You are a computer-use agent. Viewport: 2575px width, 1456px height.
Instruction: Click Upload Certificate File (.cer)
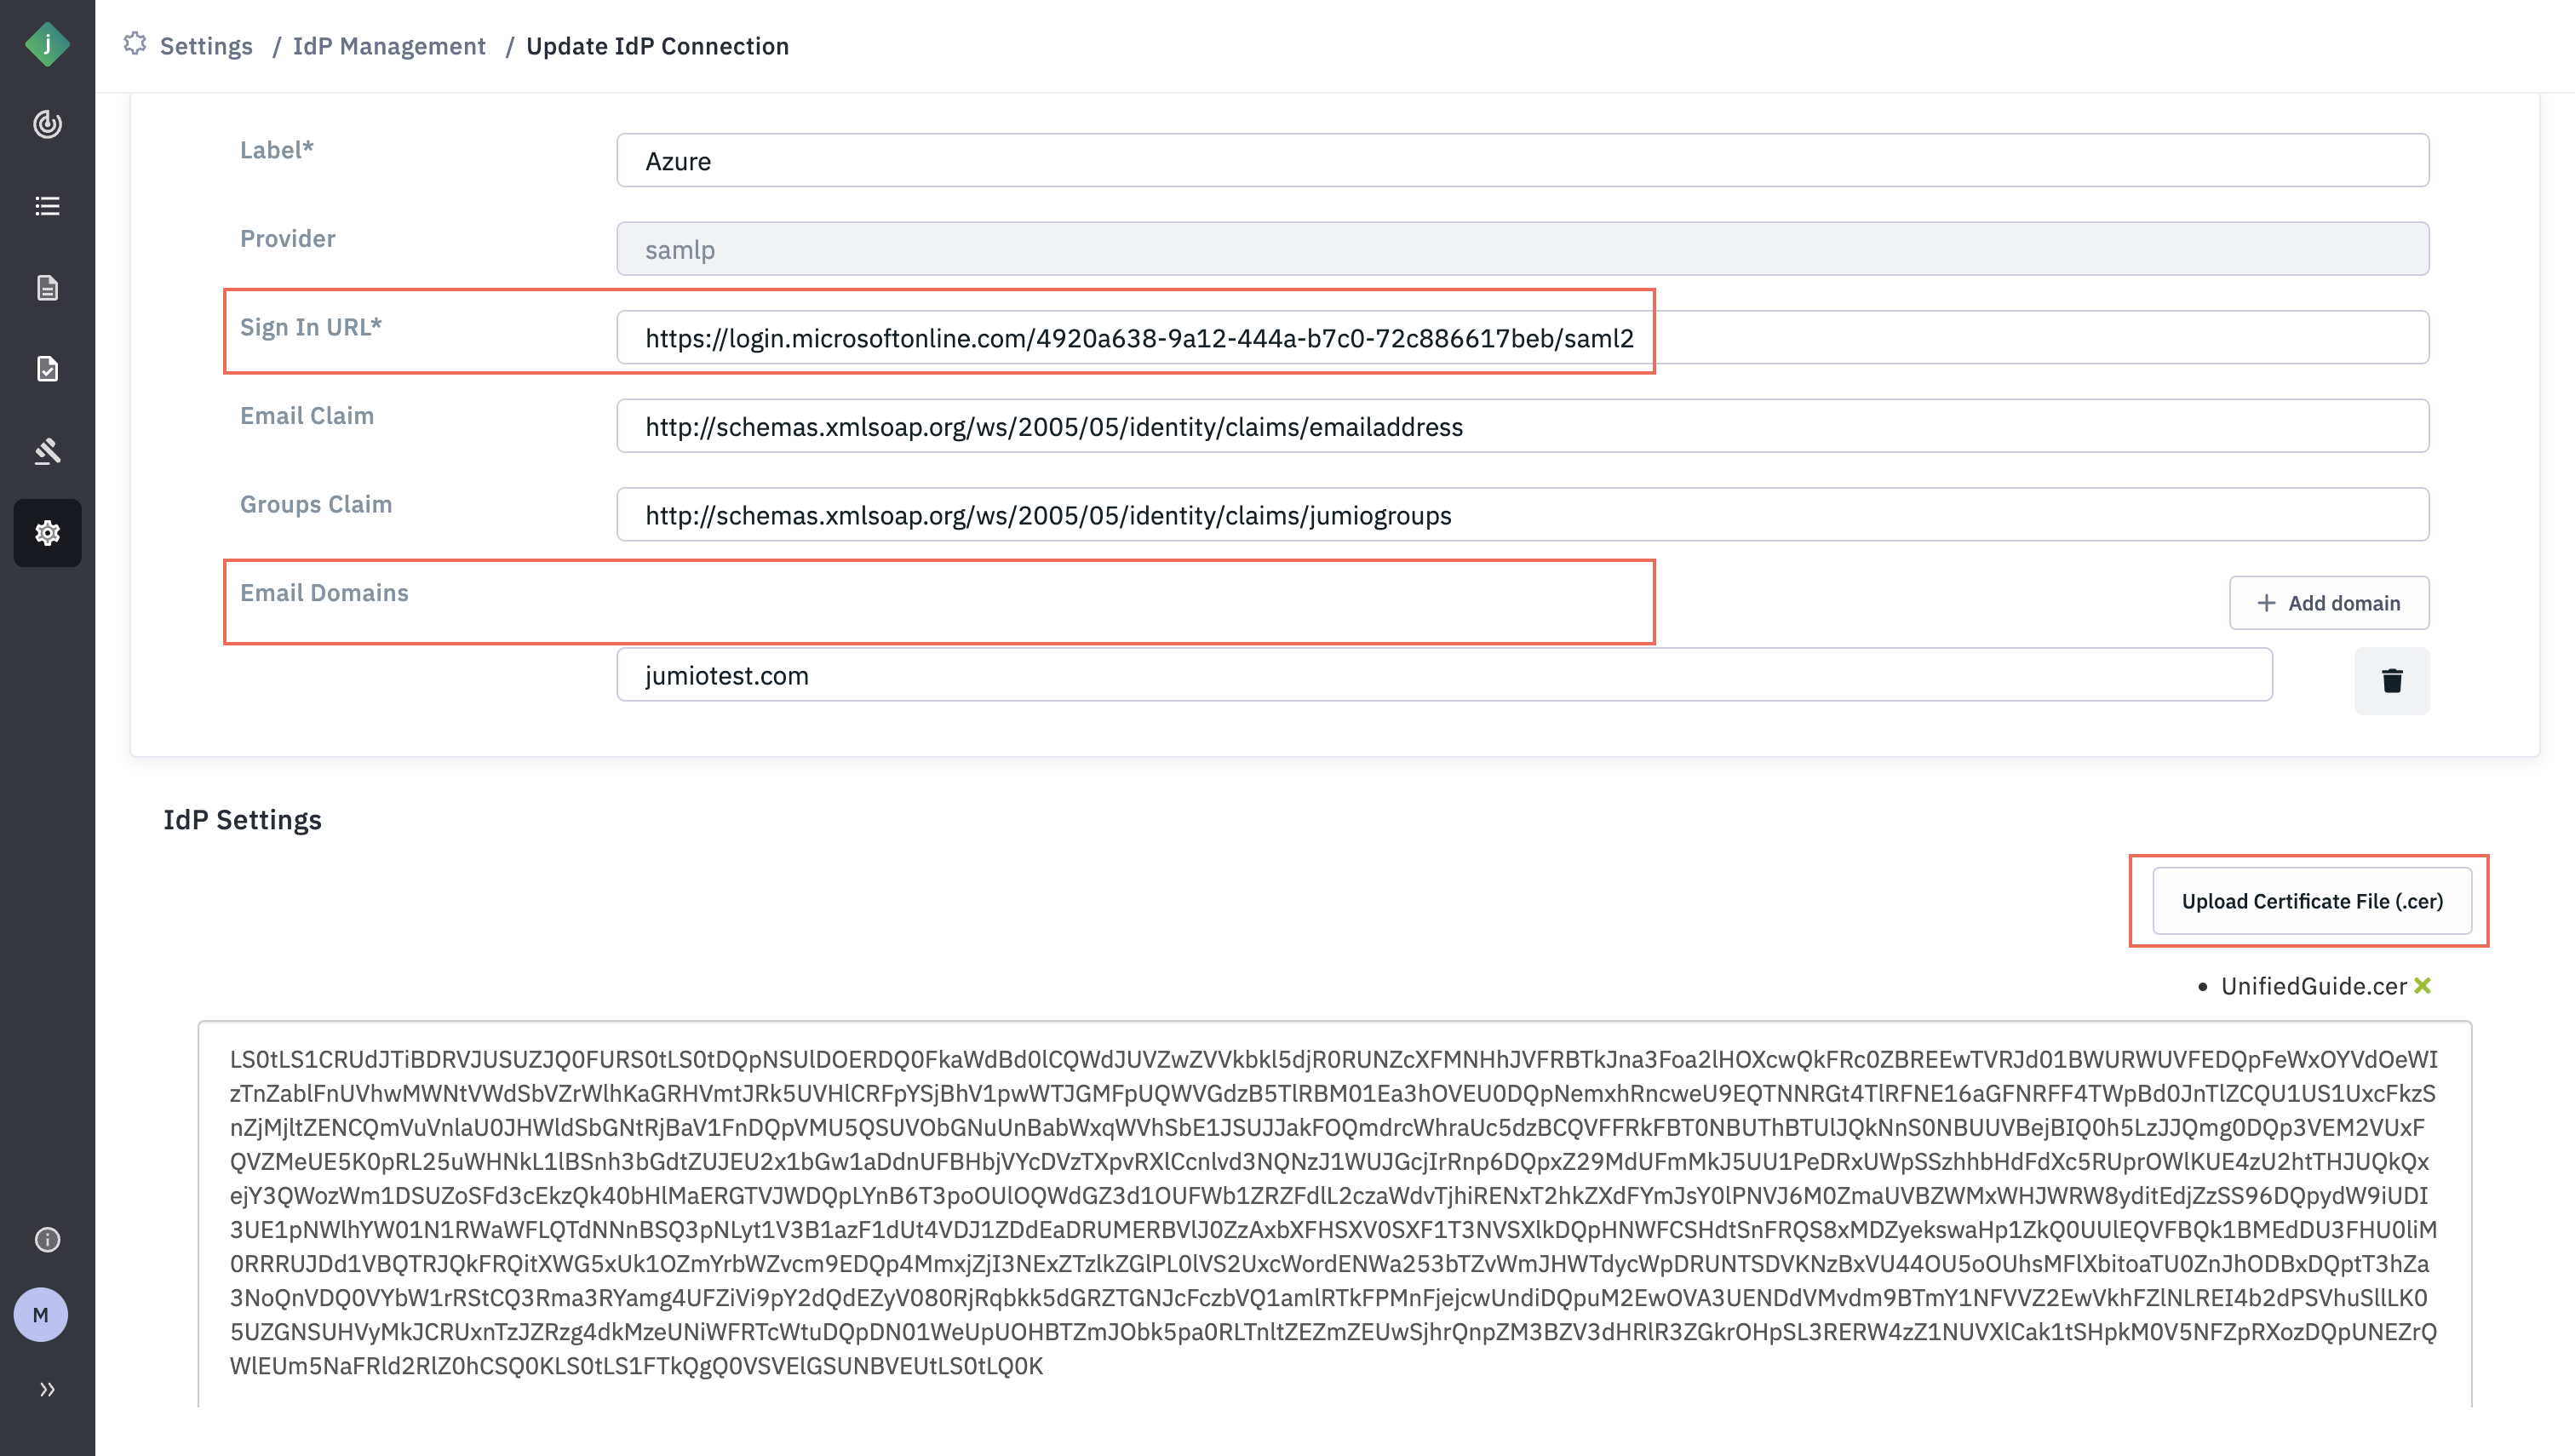2311,901
